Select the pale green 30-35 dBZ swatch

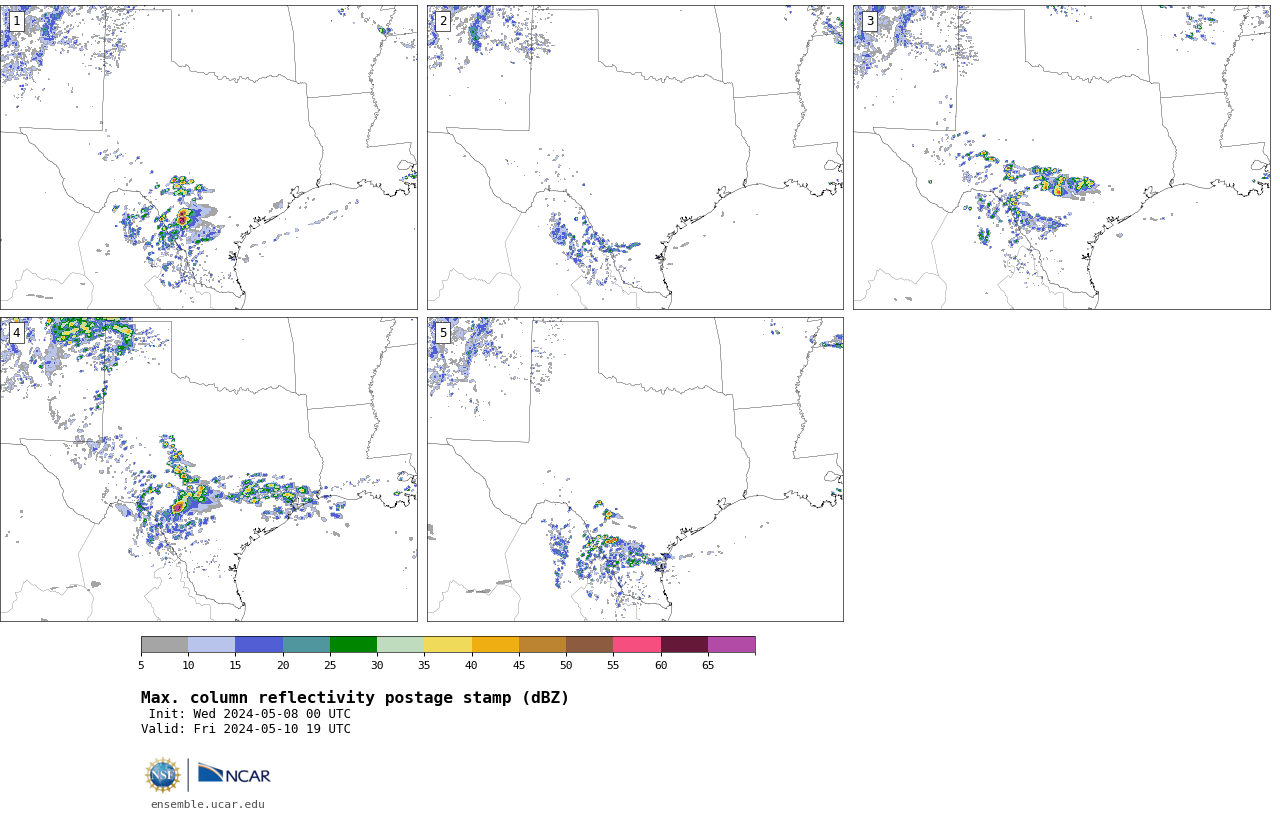400,644
